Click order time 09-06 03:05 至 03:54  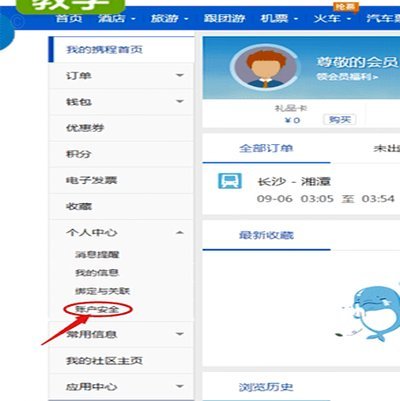[326, 199]
